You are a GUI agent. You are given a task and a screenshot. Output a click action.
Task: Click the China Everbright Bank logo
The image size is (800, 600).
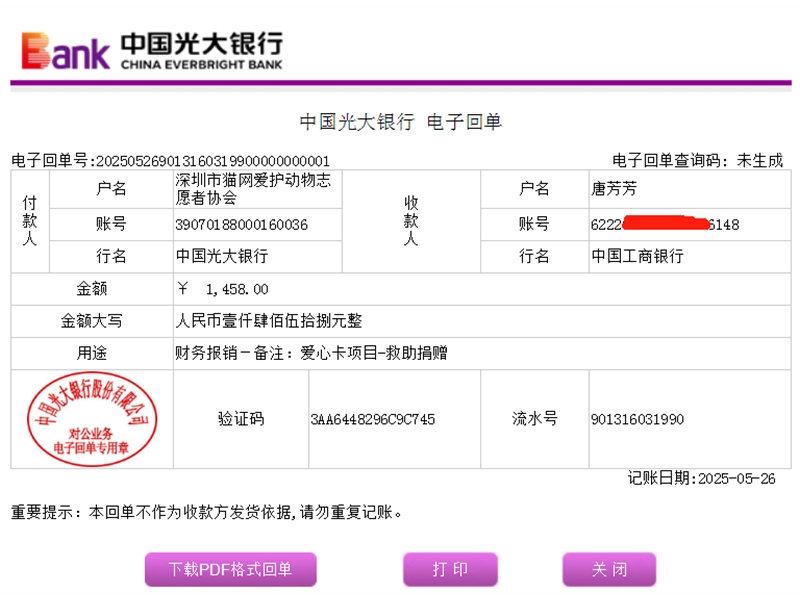pyautogui.click(x=152, y=51)
